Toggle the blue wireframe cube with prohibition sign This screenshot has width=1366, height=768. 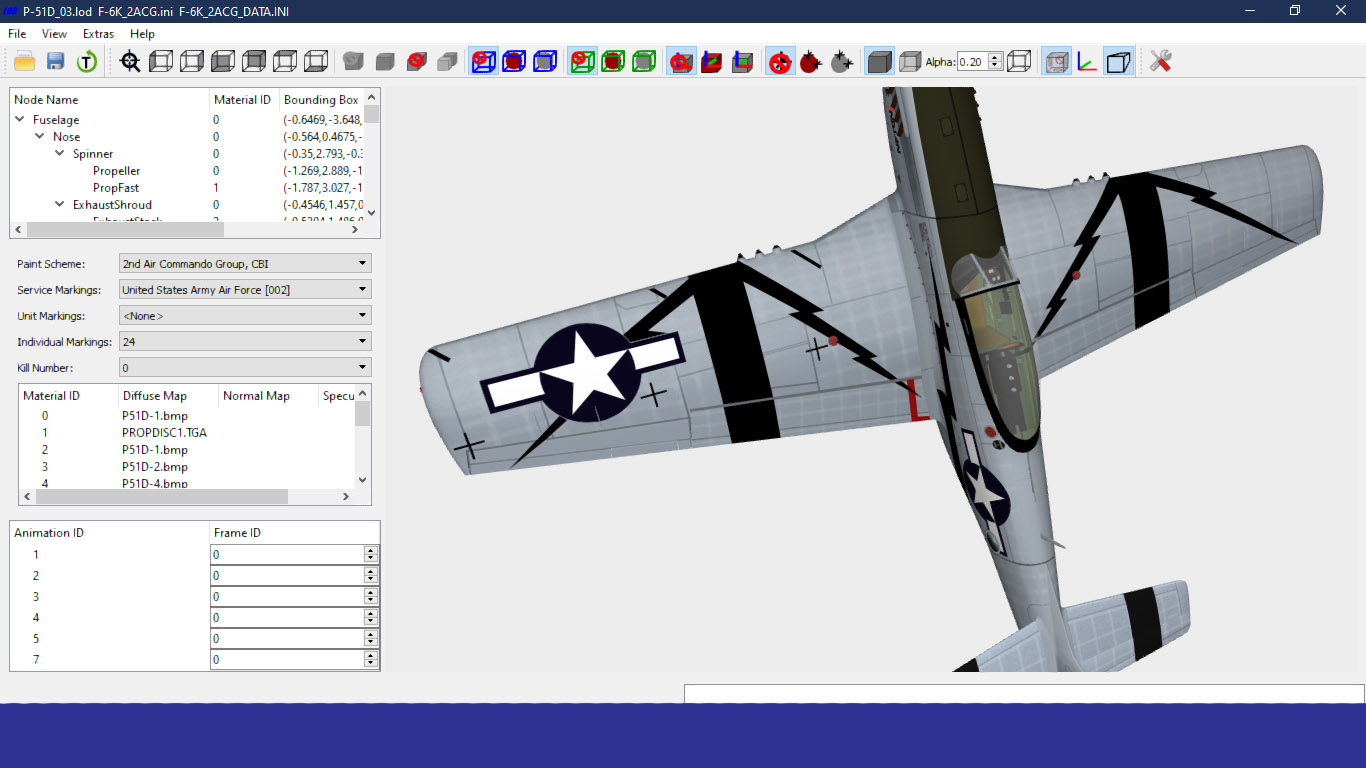483,62
